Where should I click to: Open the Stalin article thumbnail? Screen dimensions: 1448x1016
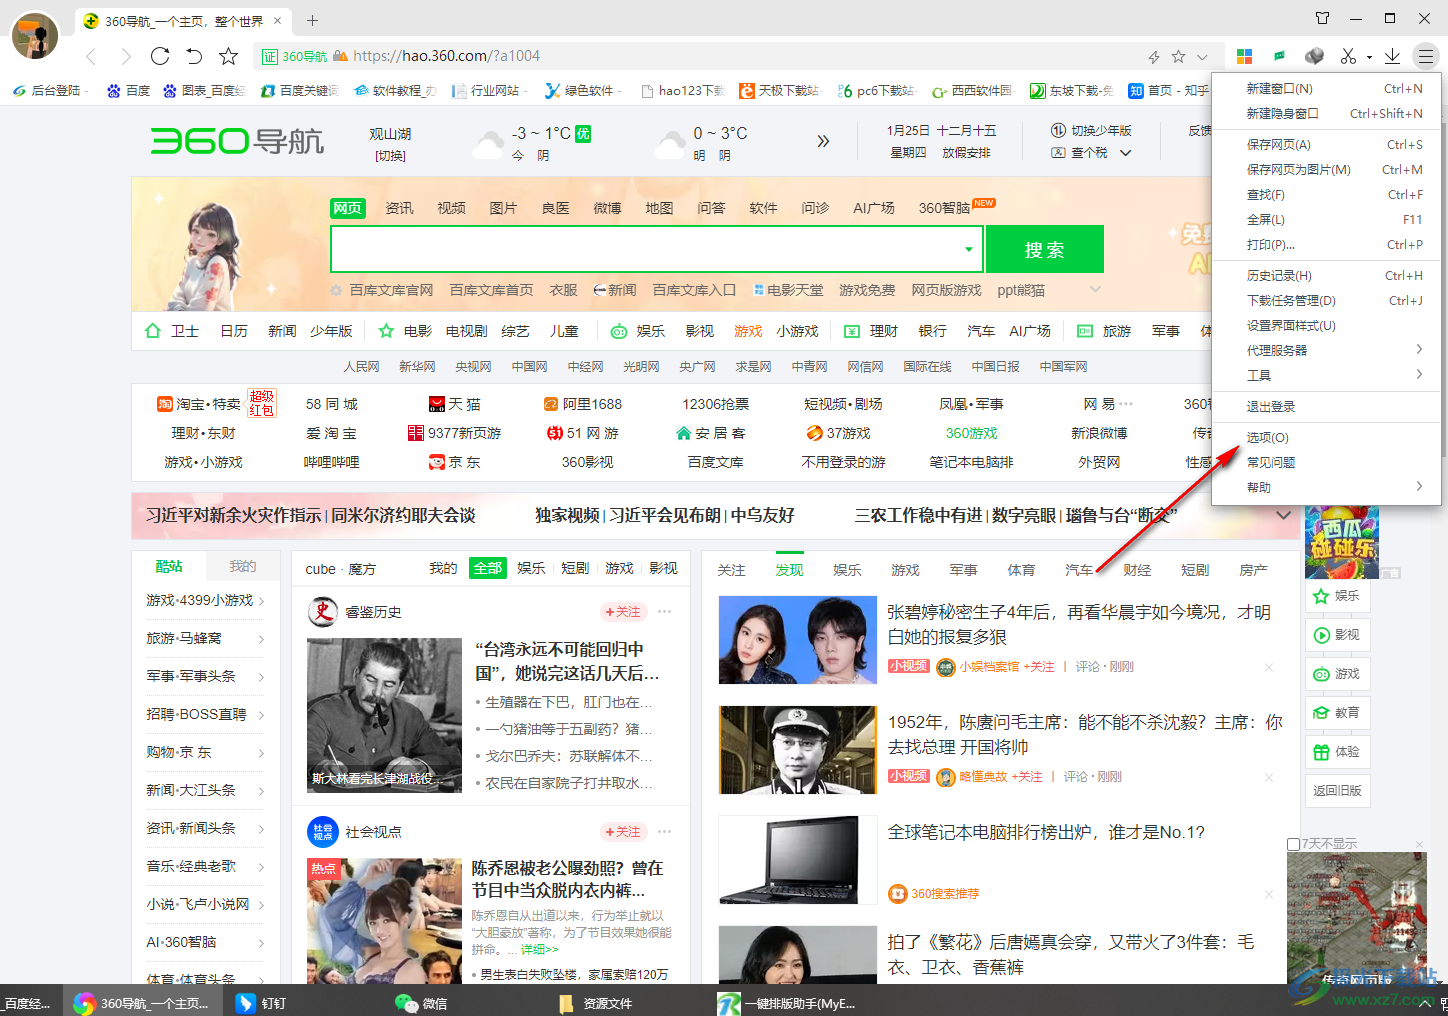(x=384, y=715)
